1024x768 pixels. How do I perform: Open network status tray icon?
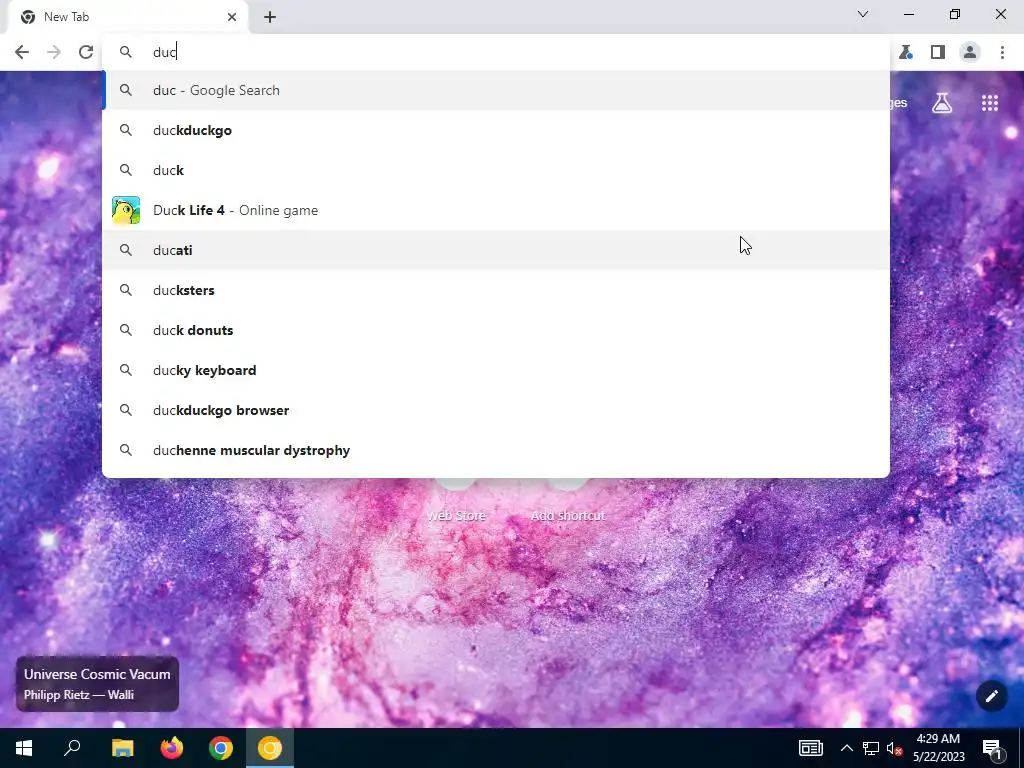point(871,748)
